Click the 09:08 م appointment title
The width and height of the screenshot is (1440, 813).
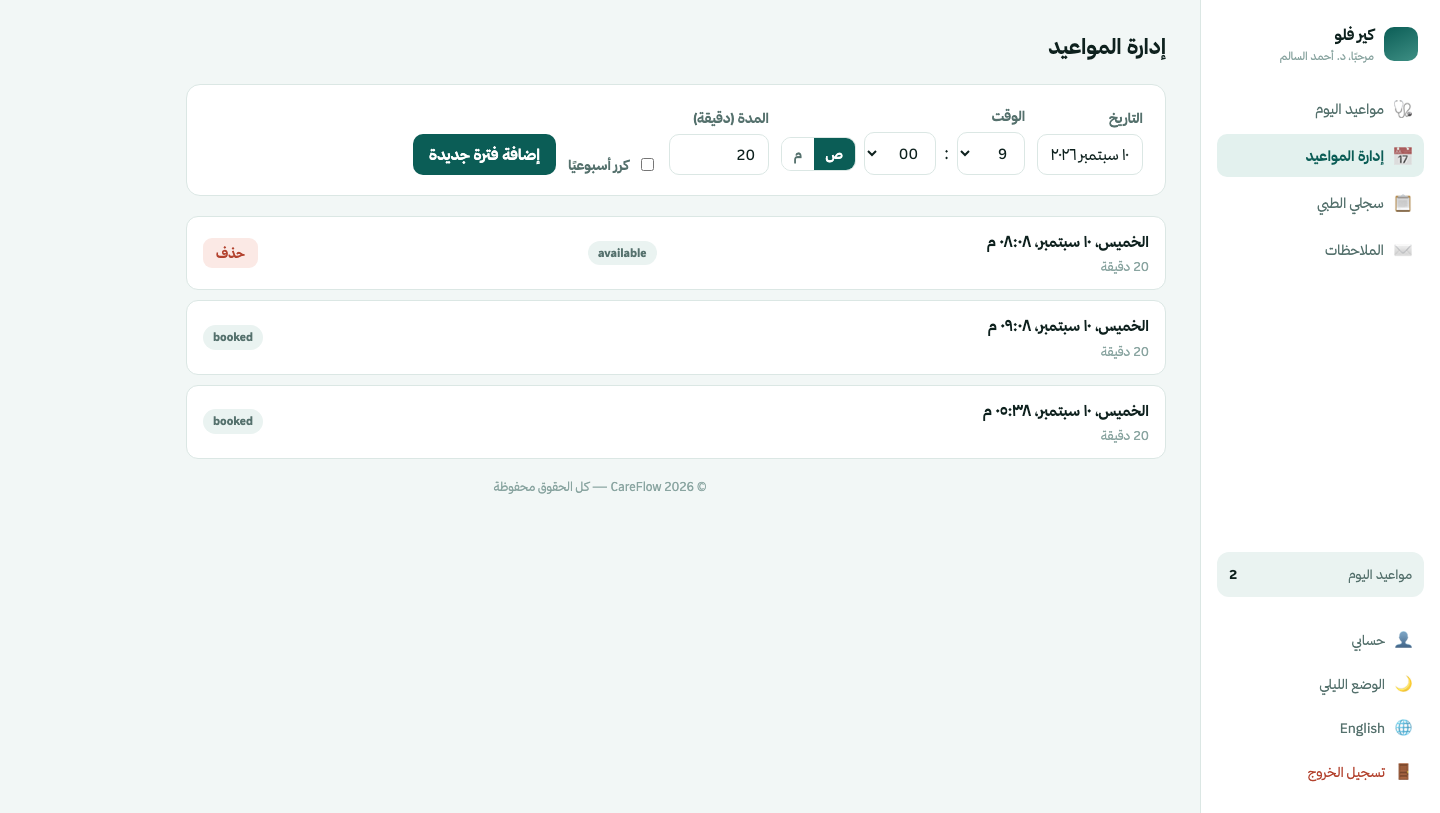coord(1068,326)
